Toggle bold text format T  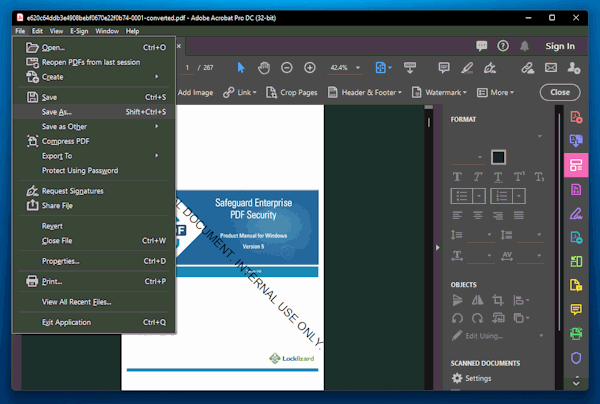point(457,177)
